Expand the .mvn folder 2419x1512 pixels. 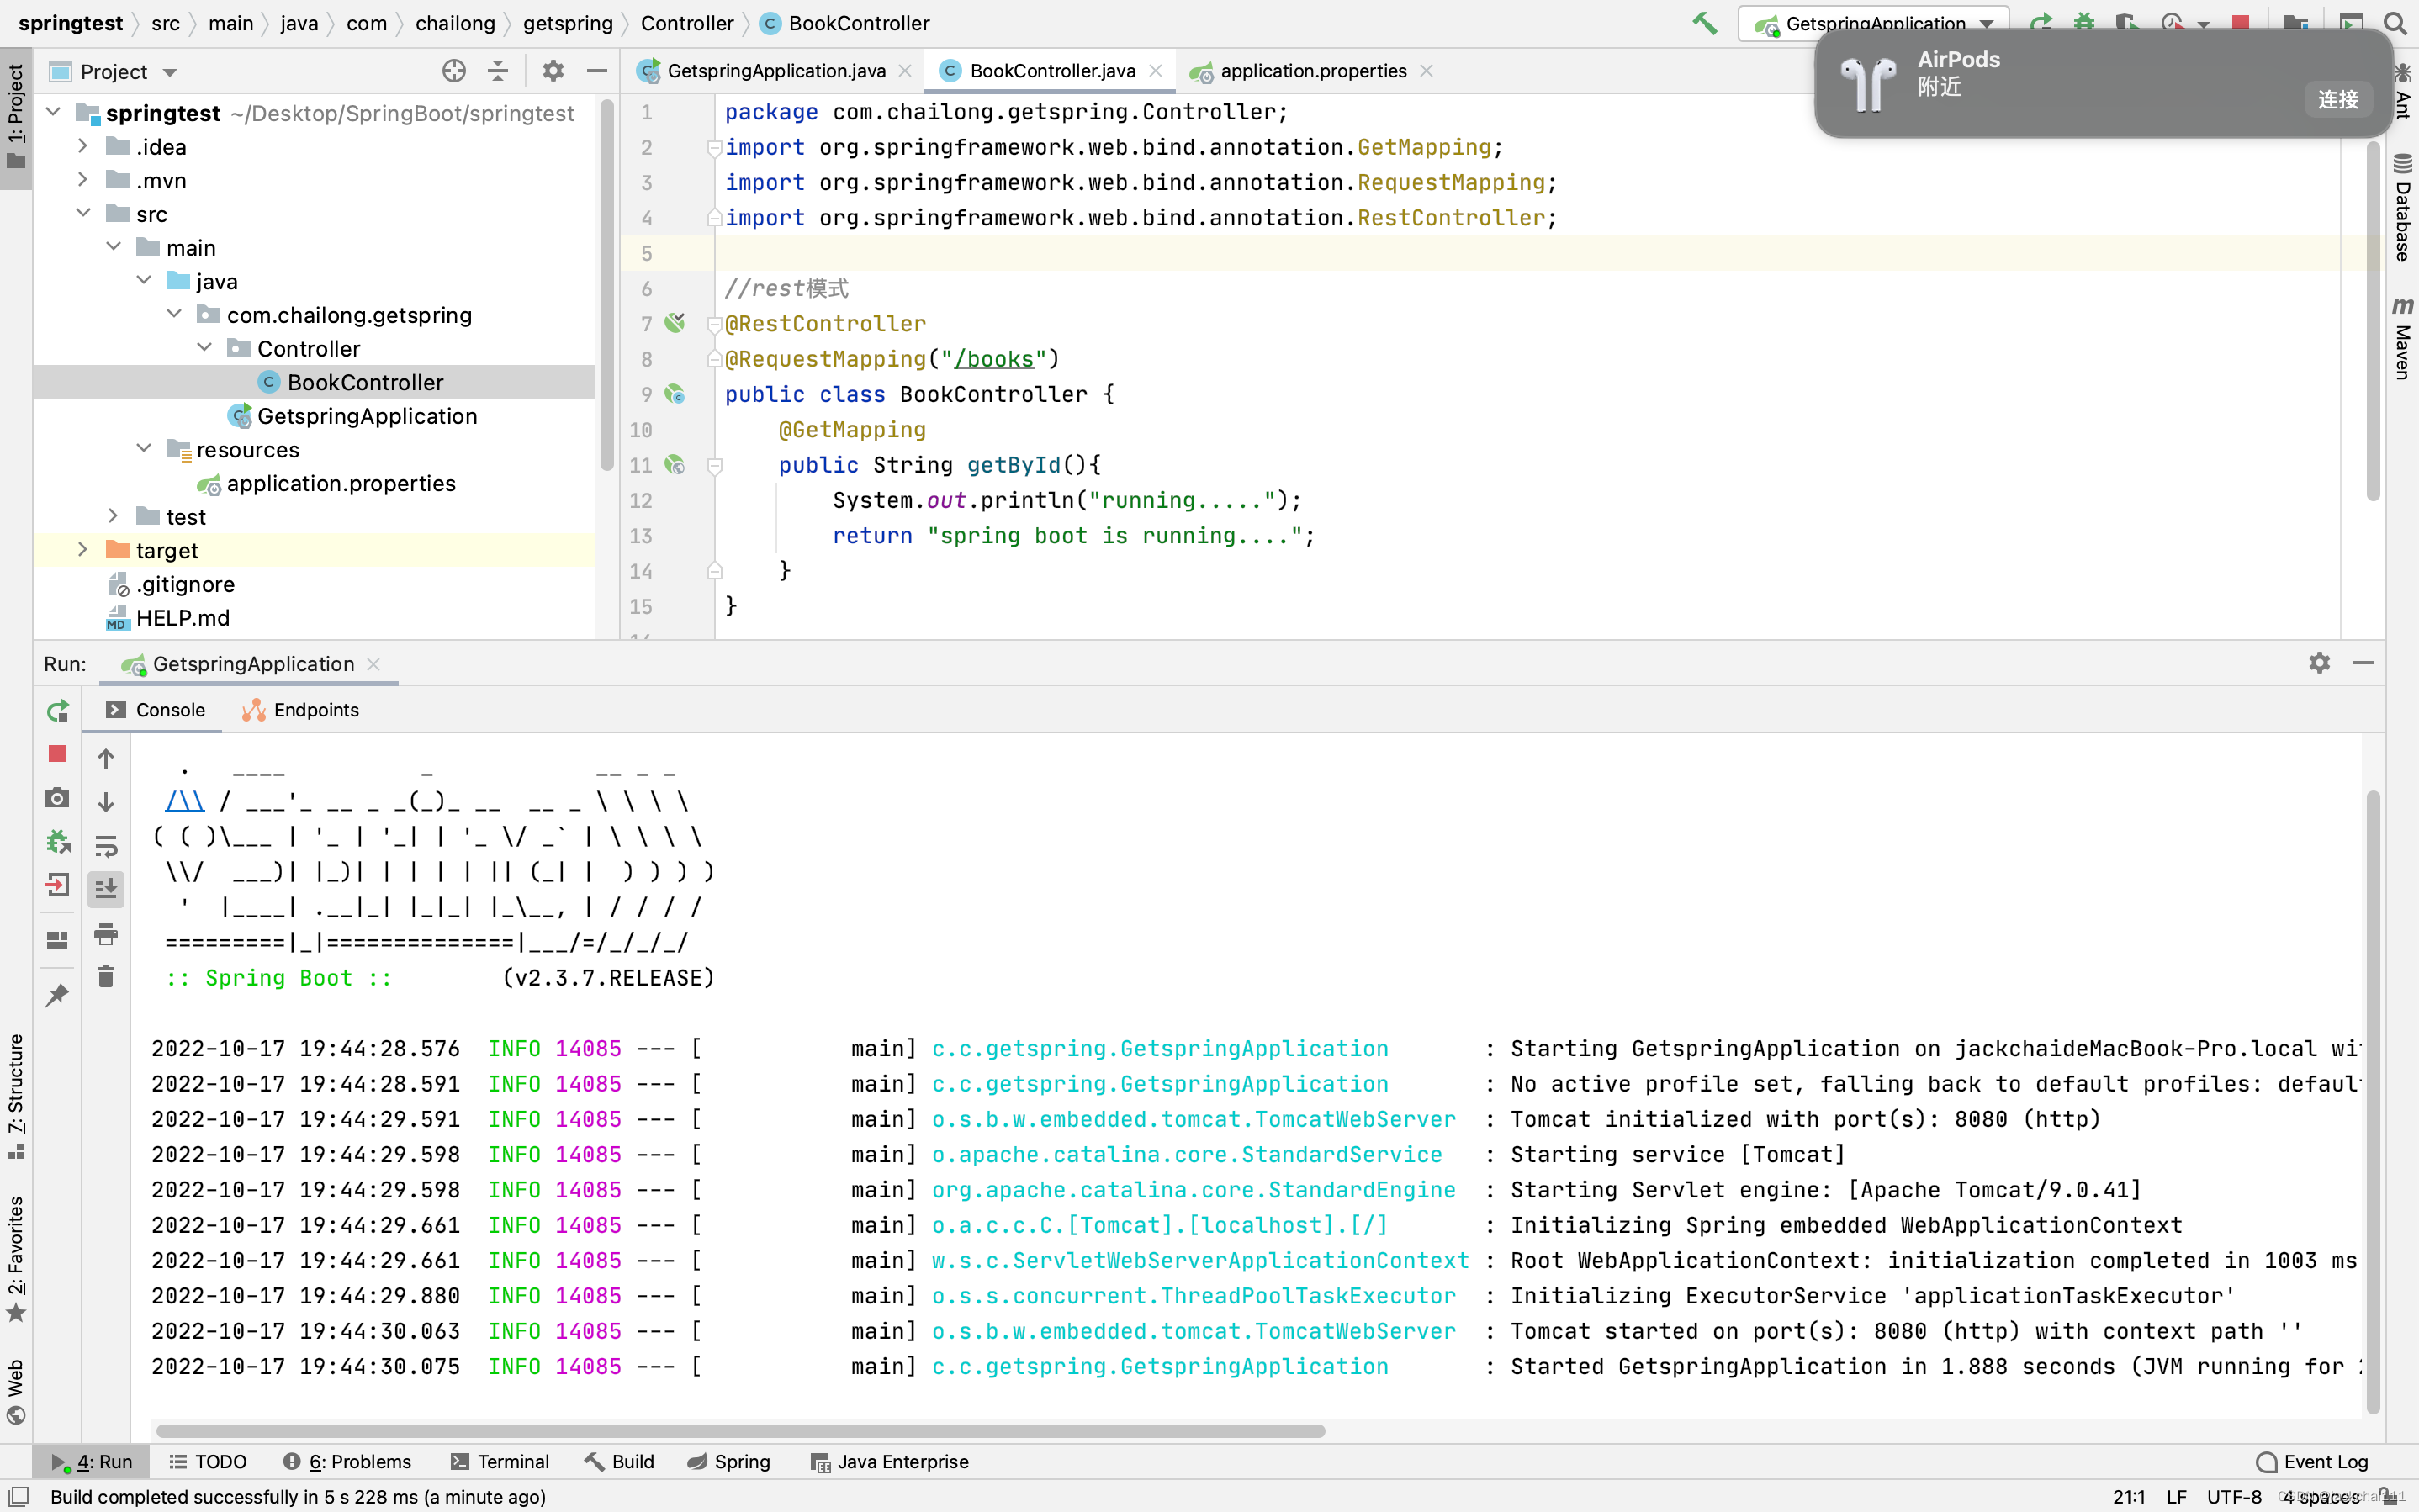tap(83, 180)
